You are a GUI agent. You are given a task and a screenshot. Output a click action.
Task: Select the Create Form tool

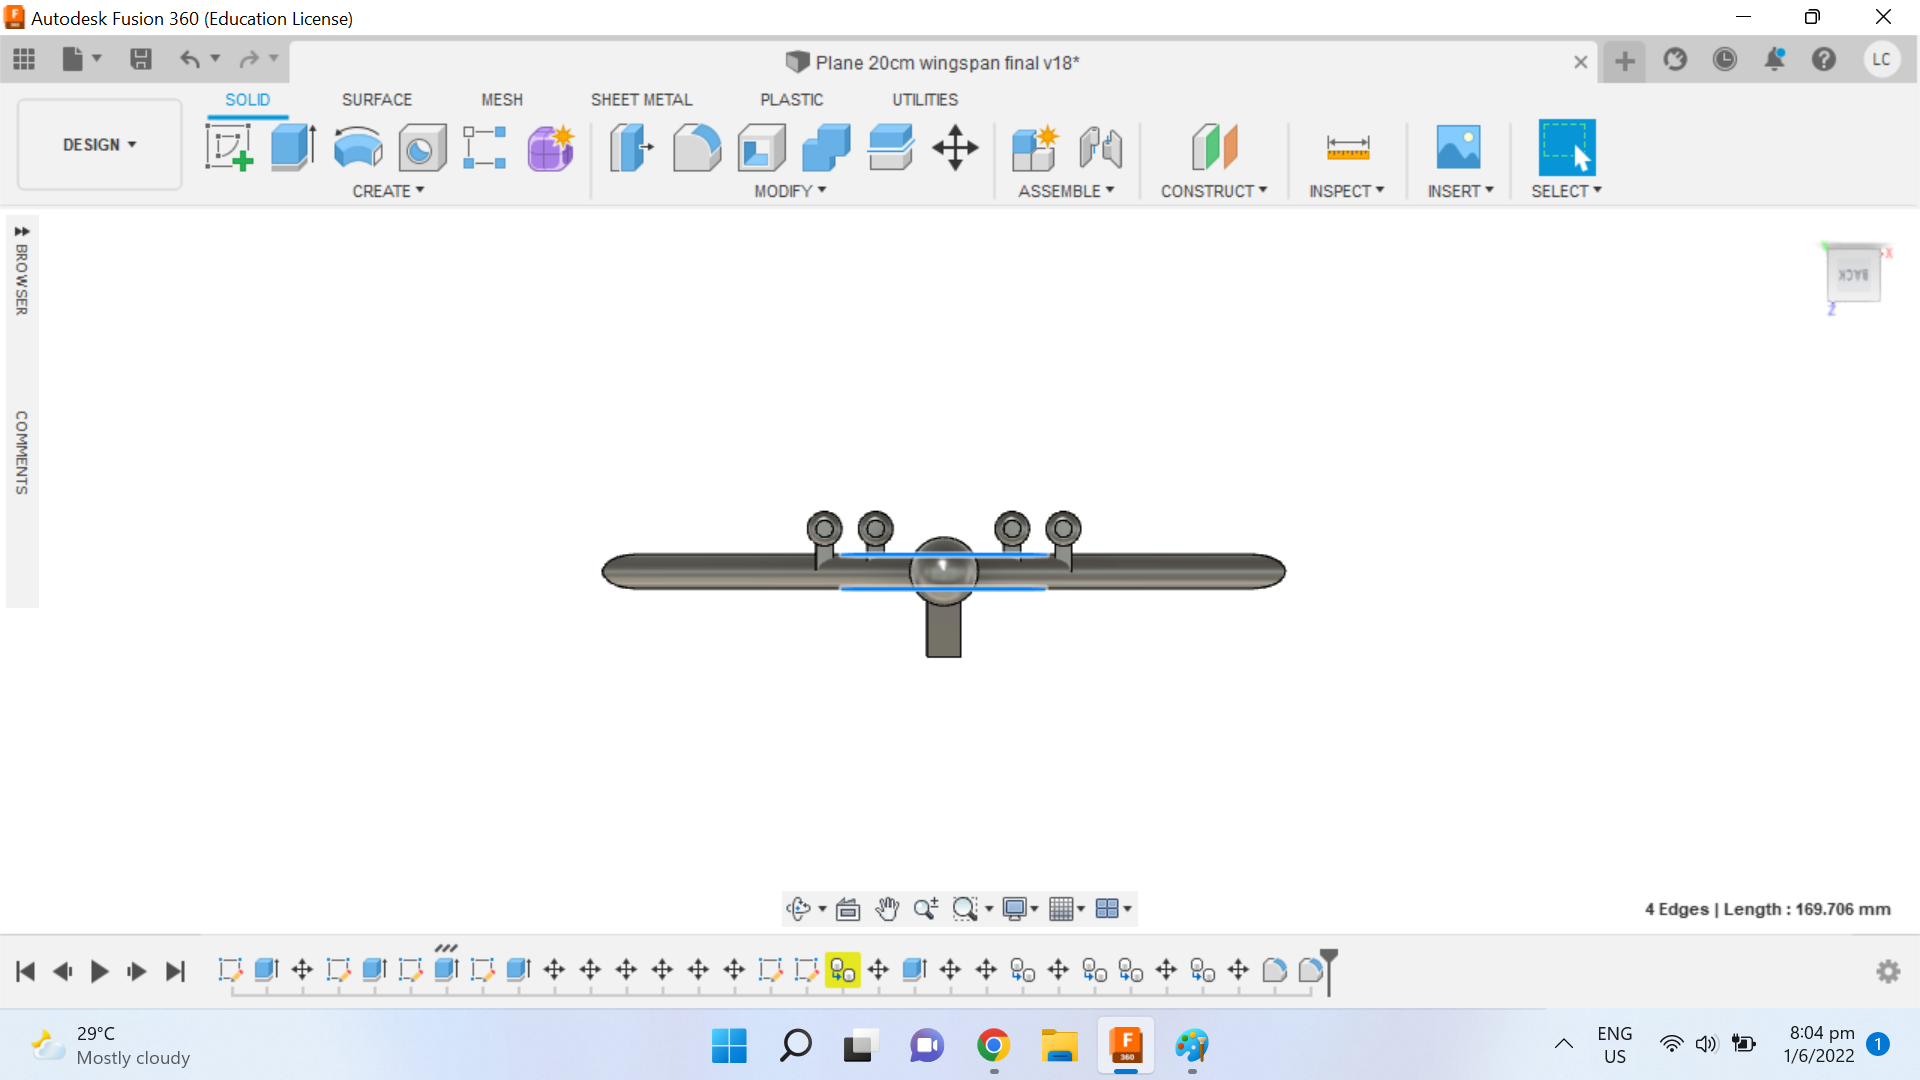[550, 147]
